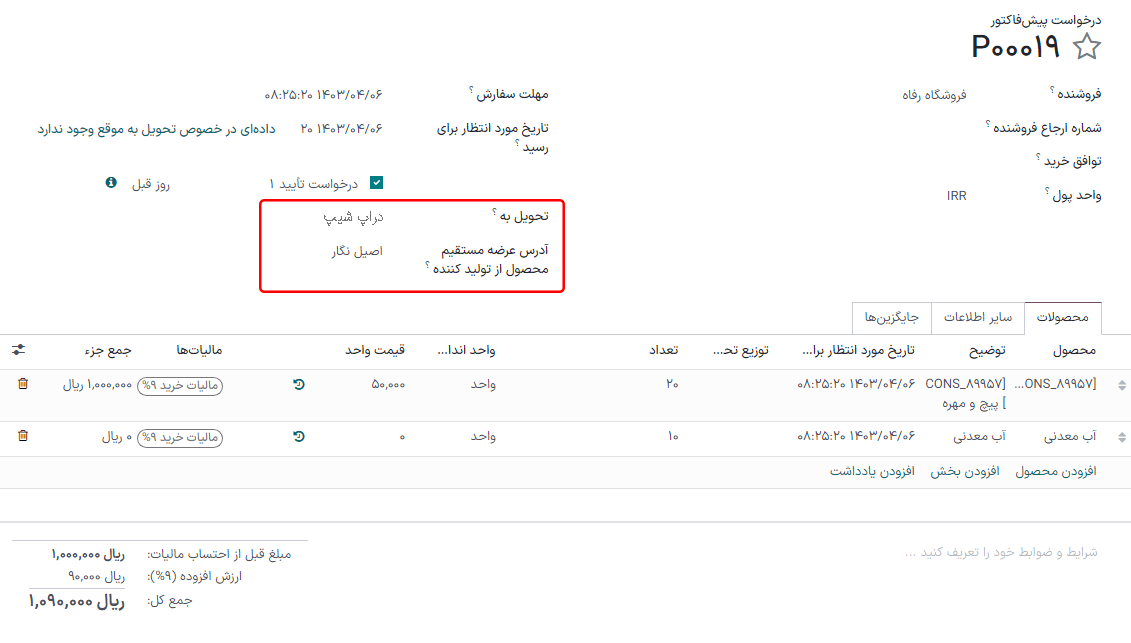Open column settings adjuster icon

pyautogui.click(x=19, y=350)
